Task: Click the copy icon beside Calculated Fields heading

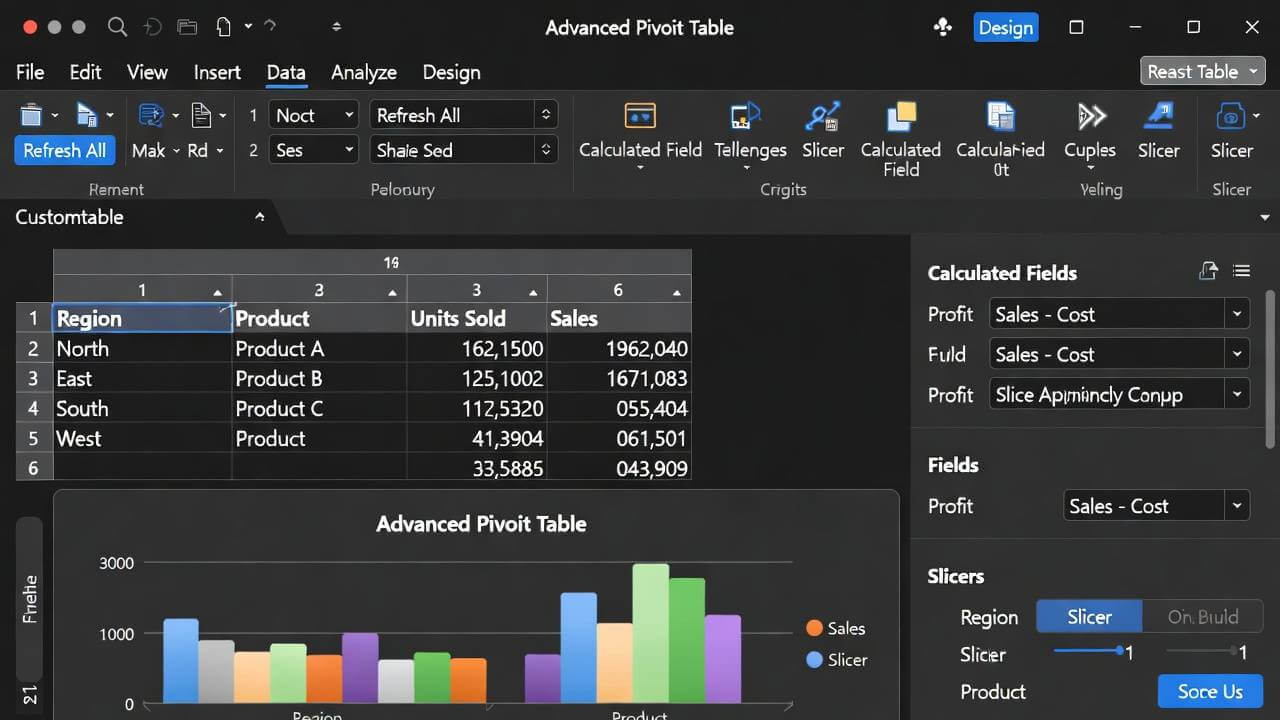Action: coord(1208,270)
